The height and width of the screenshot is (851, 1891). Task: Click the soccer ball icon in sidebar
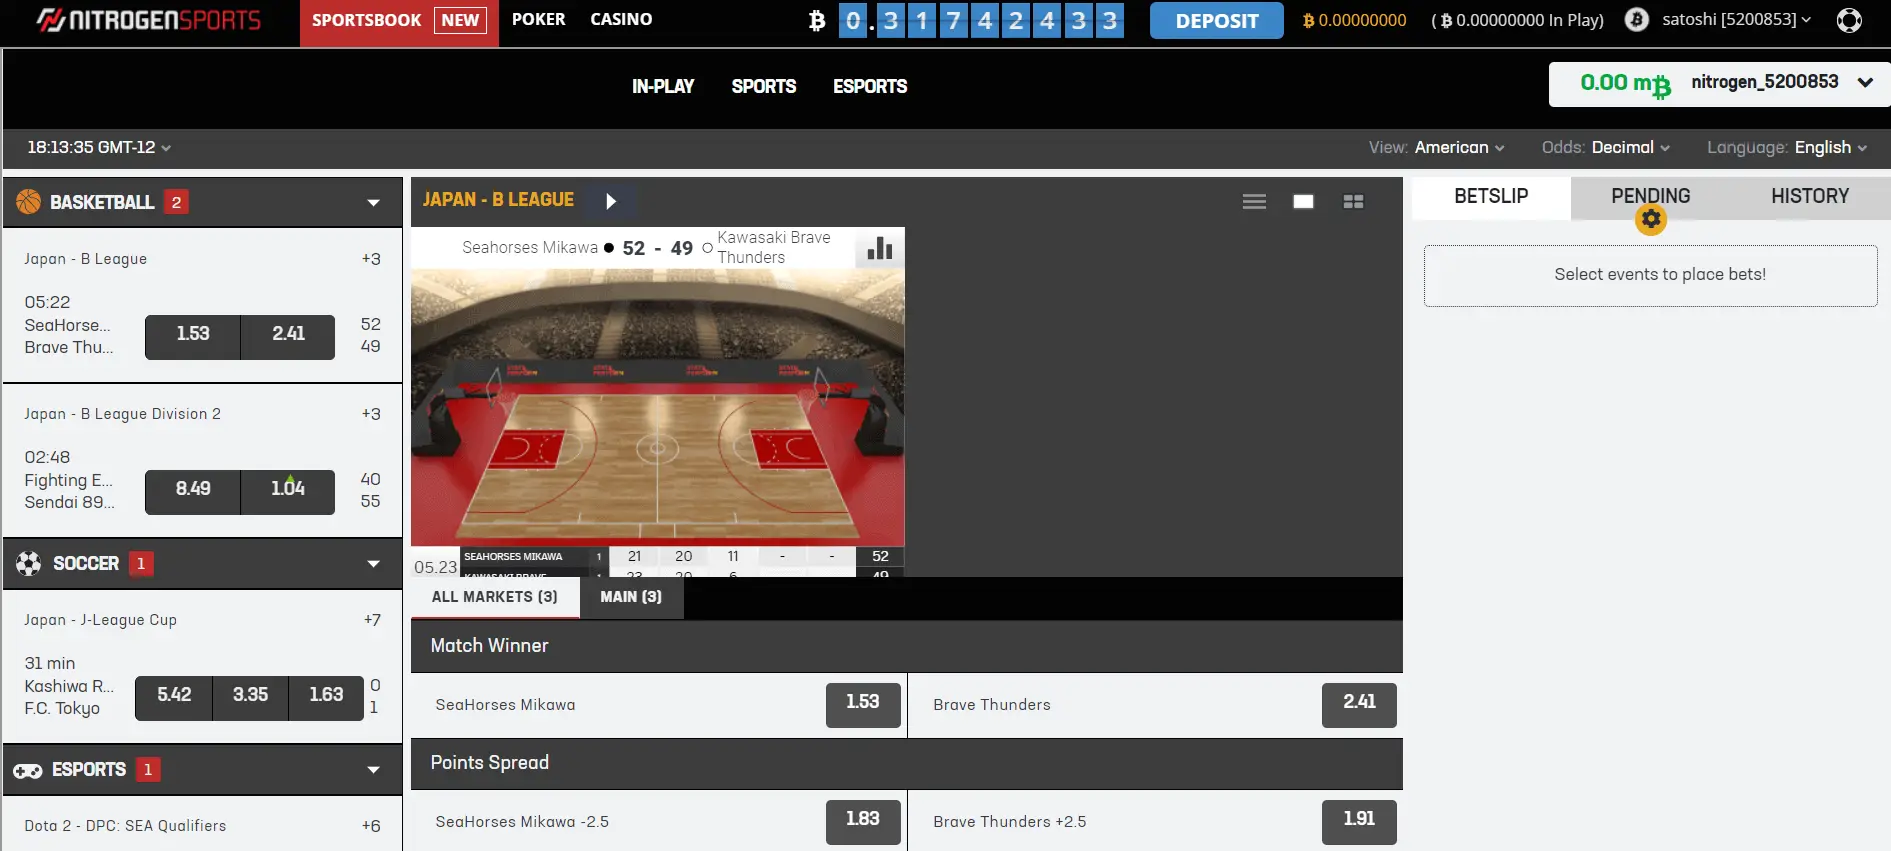point(28,564)
